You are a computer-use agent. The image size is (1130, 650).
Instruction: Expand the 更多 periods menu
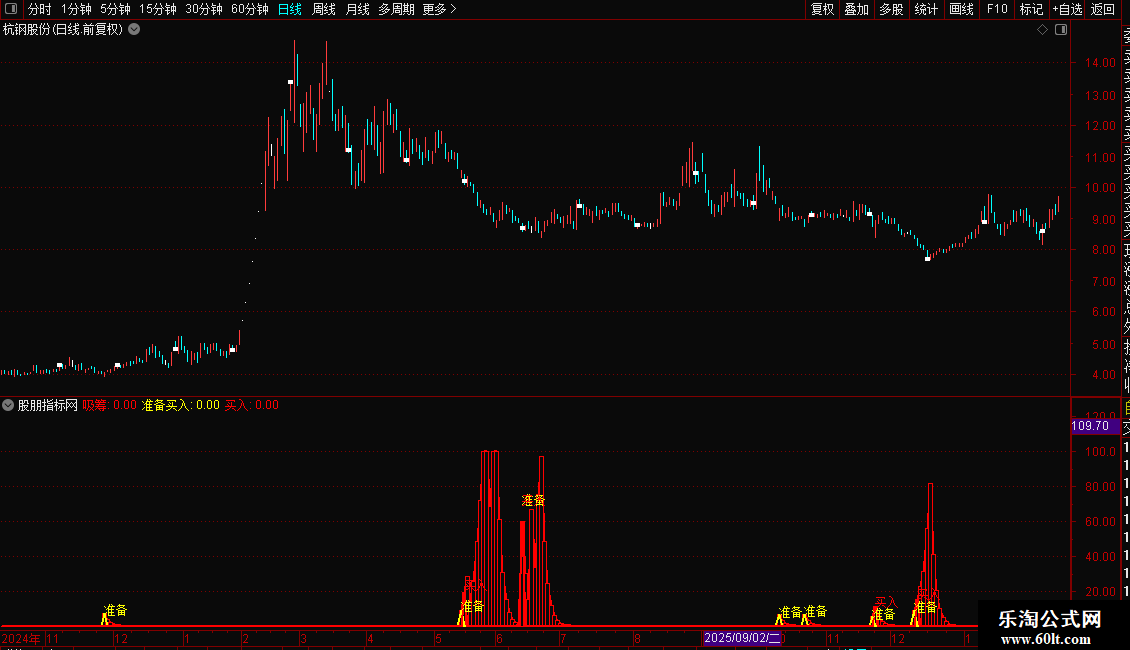[440, 9]
